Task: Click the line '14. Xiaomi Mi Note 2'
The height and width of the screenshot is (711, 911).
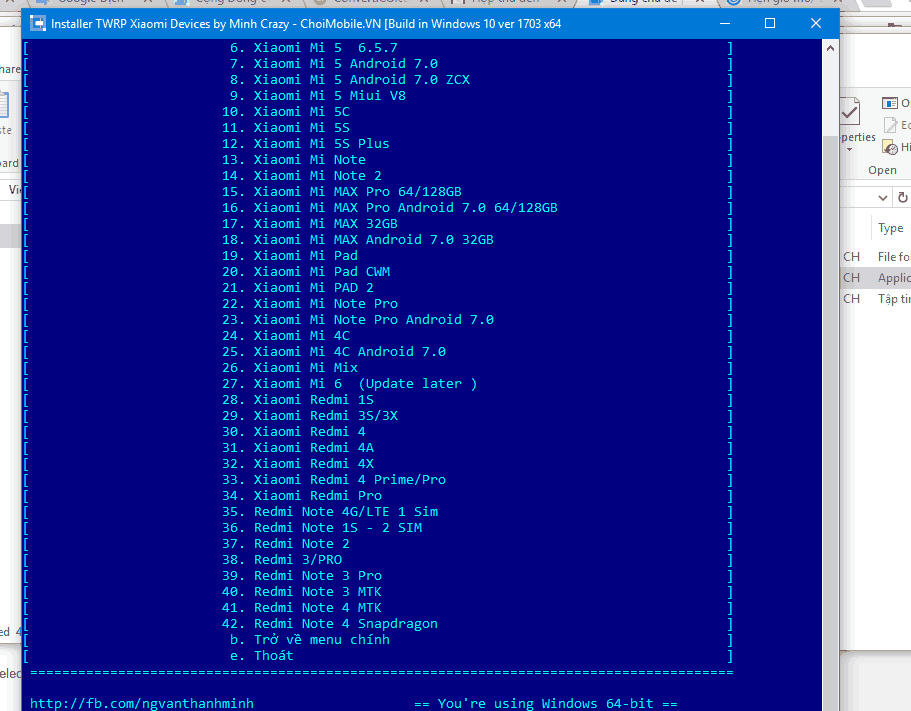Action: pyautogui.click(x=302, y=175)
